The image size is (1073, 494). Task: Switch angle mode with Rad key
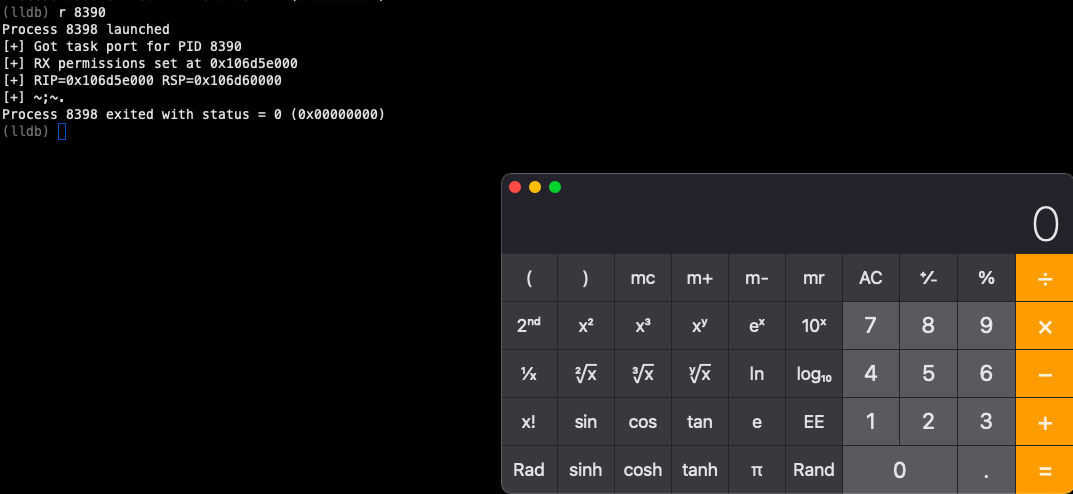point(529,470)
